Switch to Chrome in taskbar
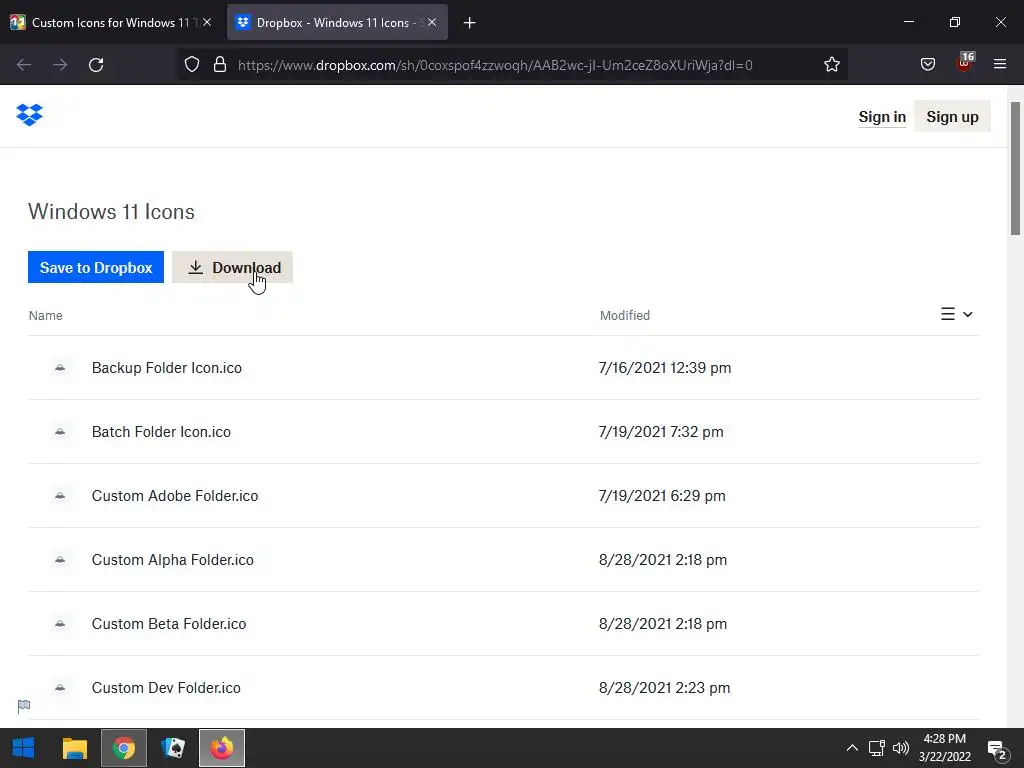The image size is (1024, 768). (x=124, y=748)
